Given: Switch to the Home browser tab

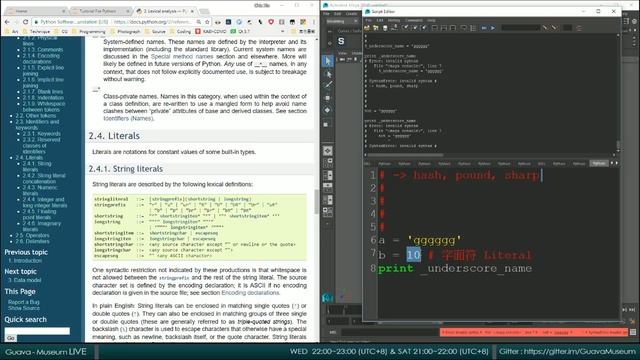Looking at the screenshot, I should coord(35,11).
